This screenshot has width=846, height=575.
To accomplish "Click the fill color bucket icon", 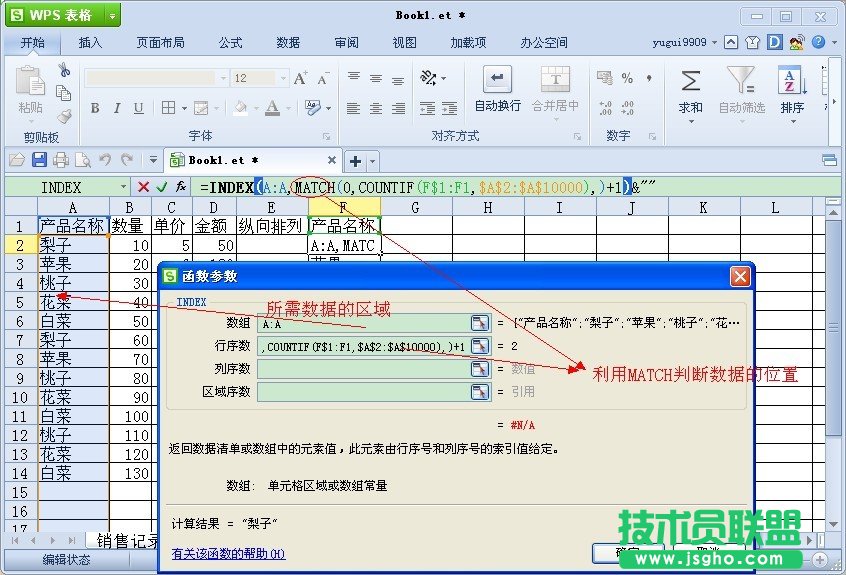I will point(241,108).
